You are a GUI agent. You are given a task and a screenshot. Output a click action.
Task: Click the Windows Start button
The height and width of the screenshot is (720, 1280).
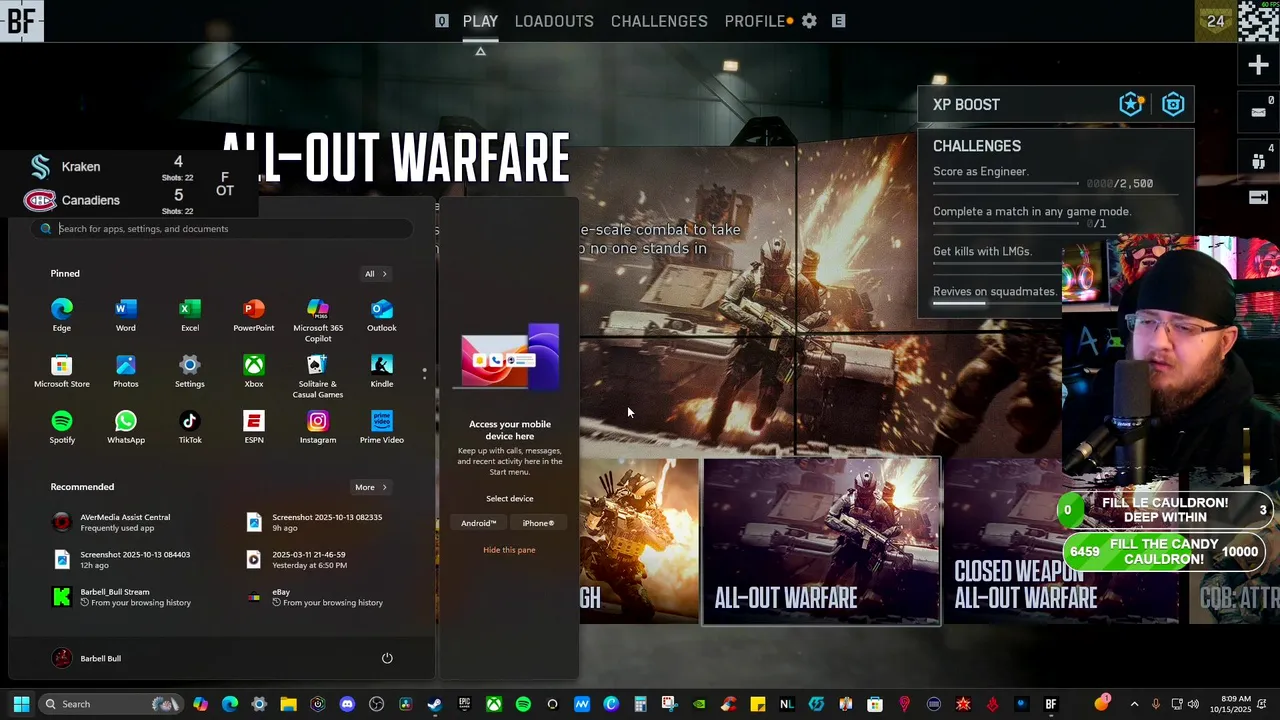[21, 704]
